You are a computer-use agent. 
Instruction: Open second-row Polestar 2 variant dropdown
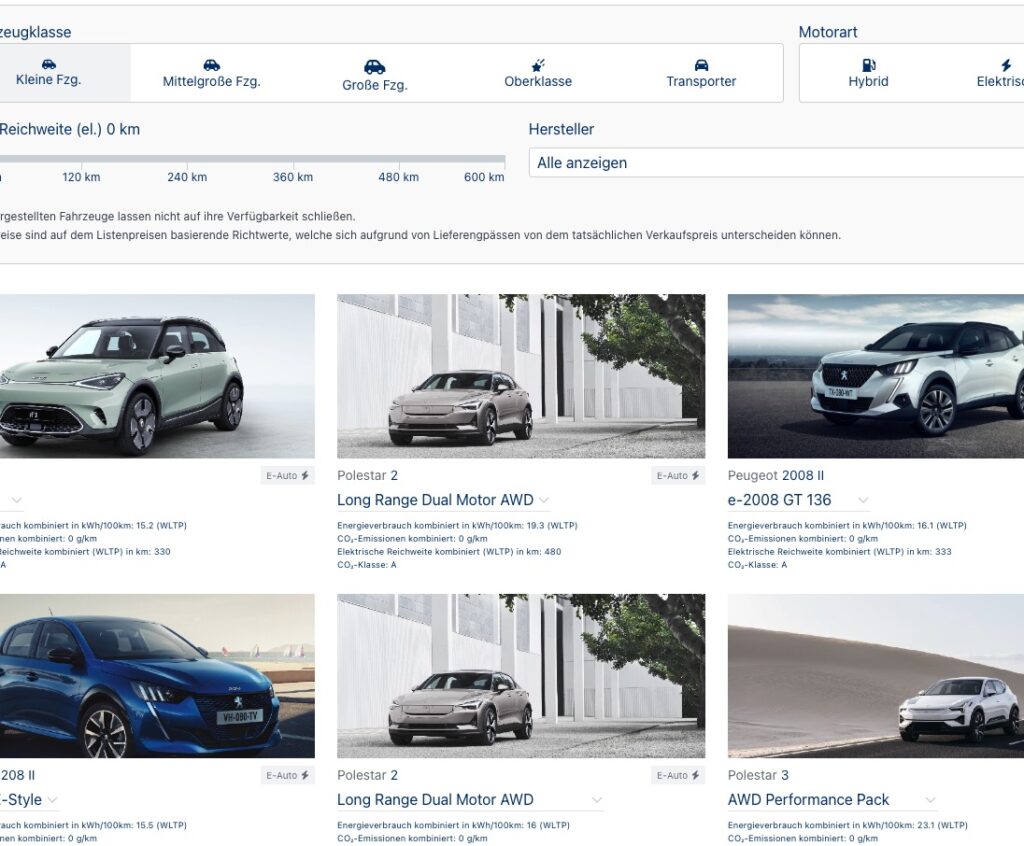click(596, 800)
